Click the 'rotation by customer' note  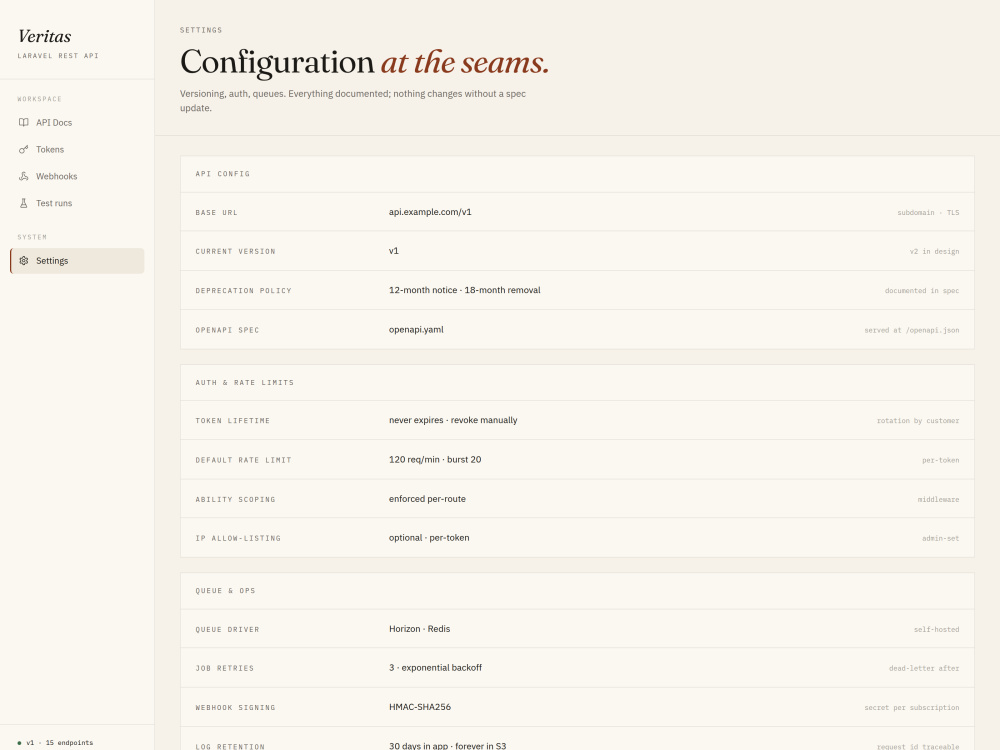[918, 421]
